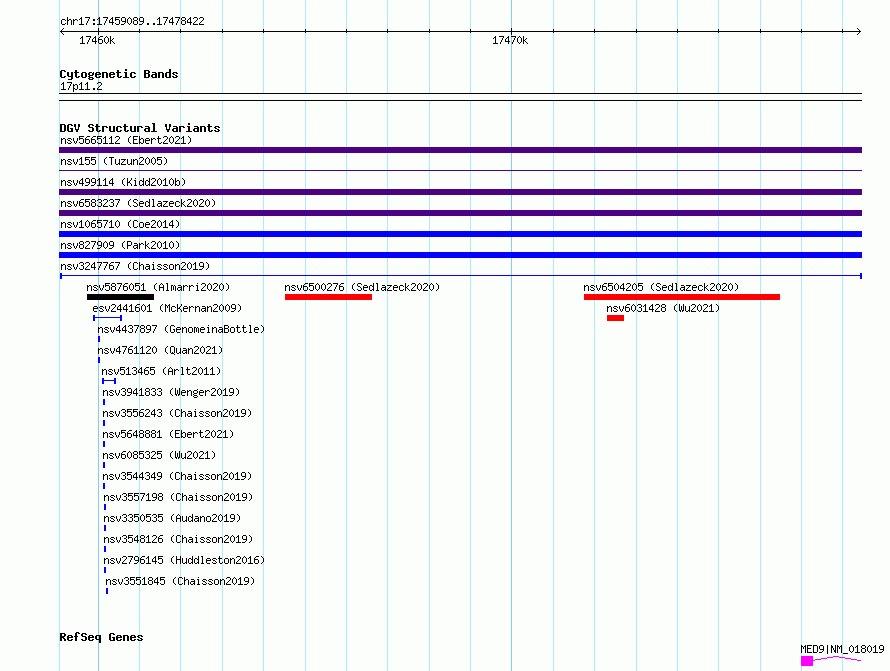Click the 17470k ruler tick label

pyautogui.click(x=510, y=40)
